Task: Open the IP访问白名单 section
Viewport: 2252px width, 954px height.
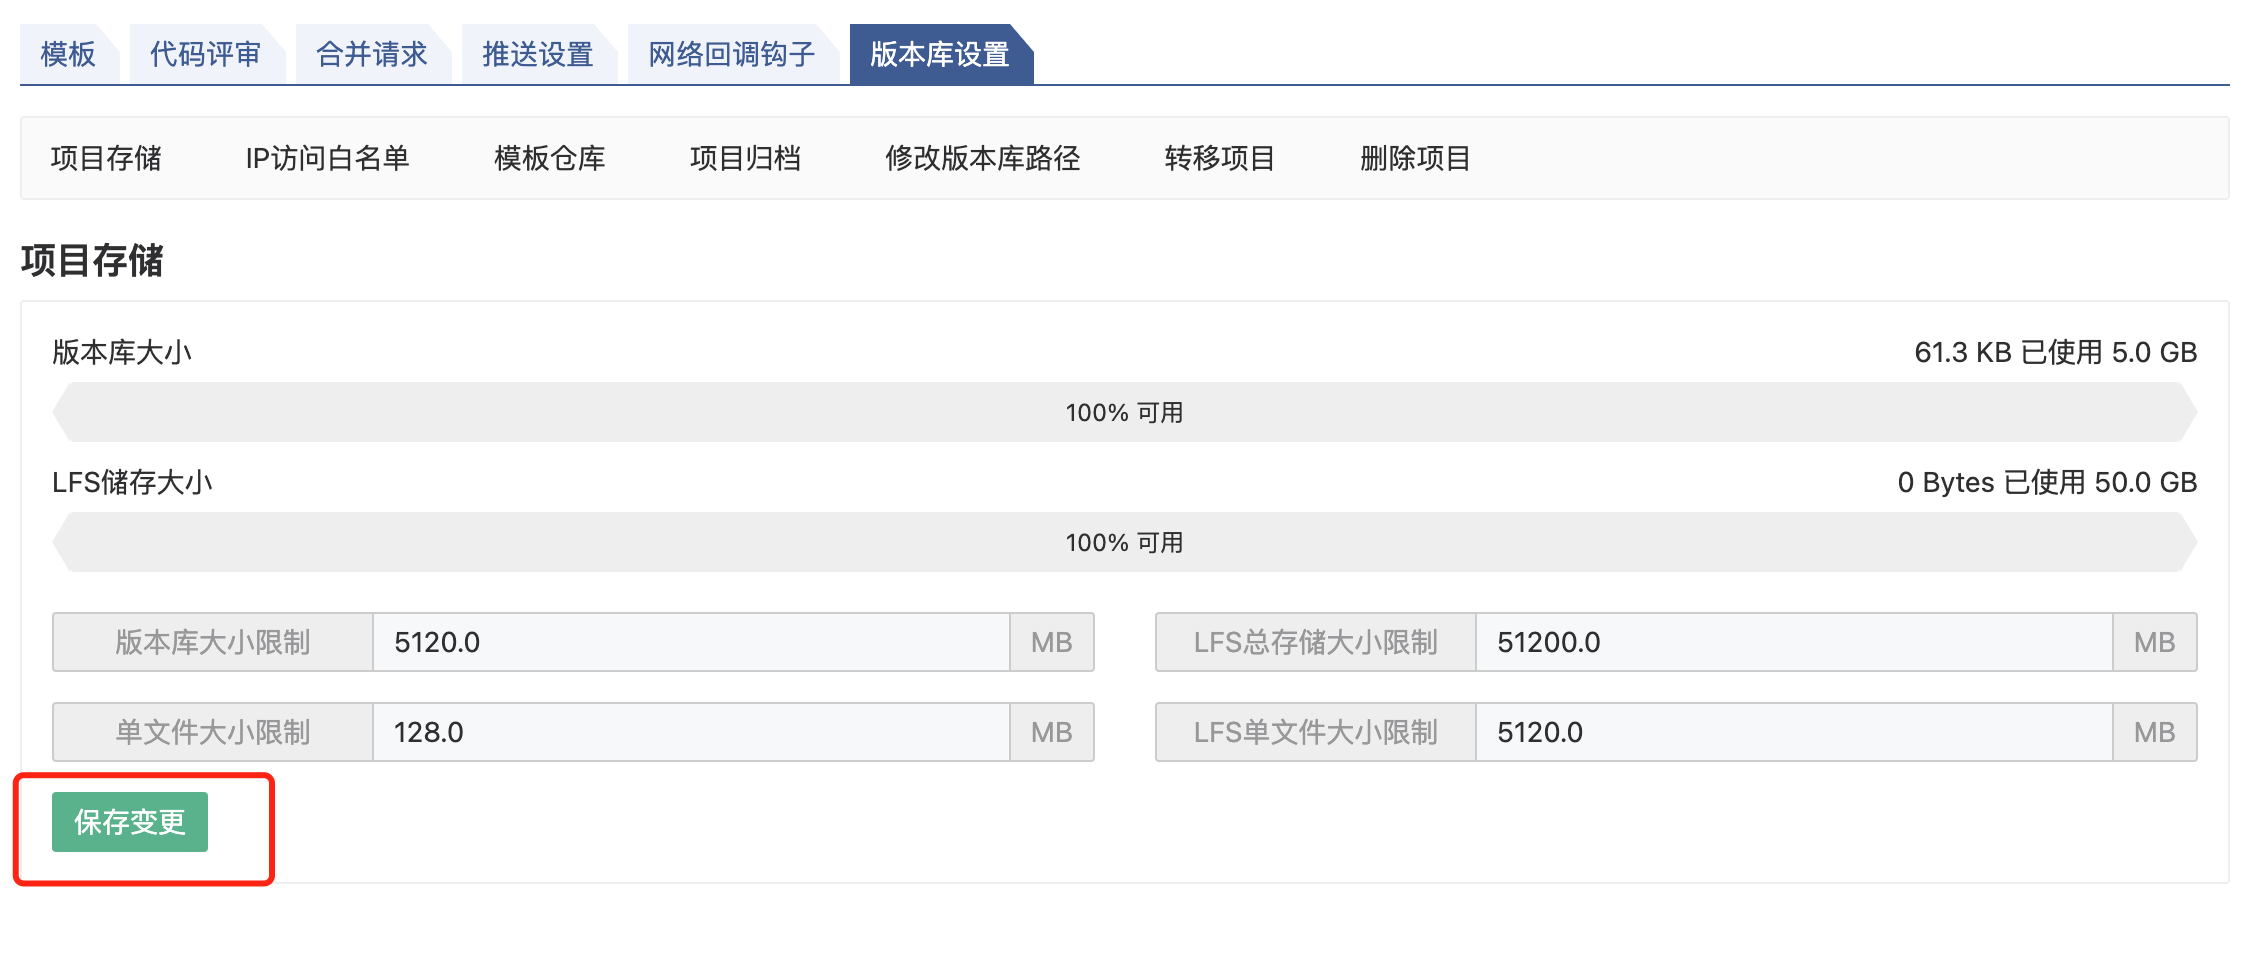Action: tap(327, 158)
